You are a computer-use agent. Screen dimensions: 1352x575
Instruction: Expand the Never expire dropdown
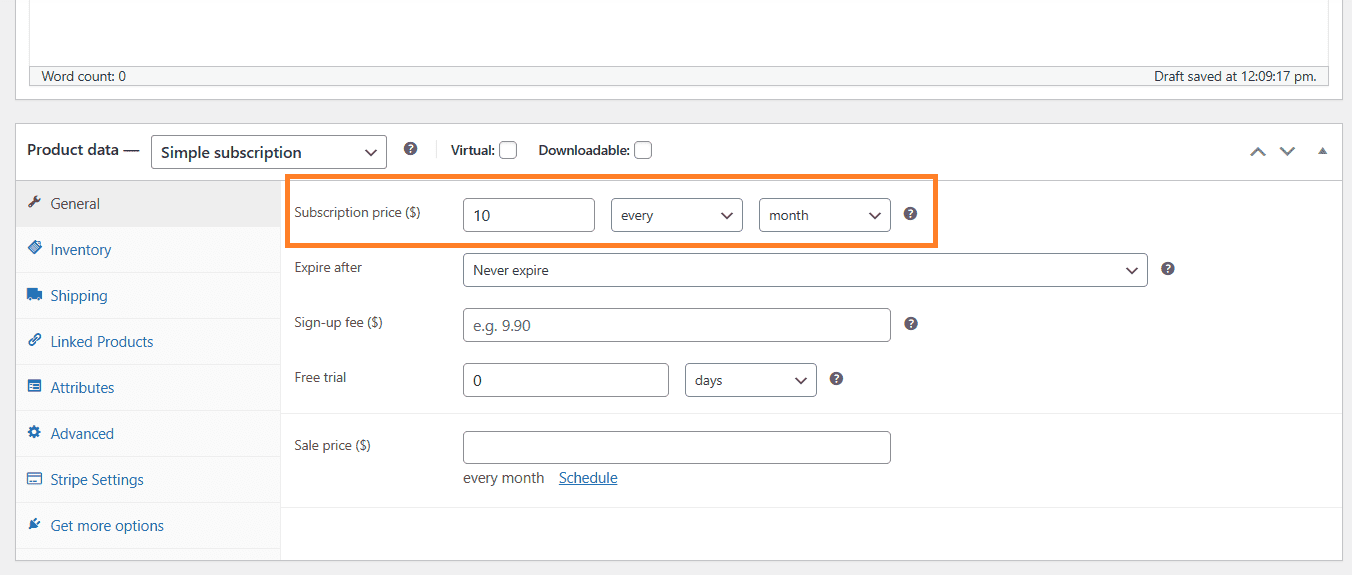(805, 270)
